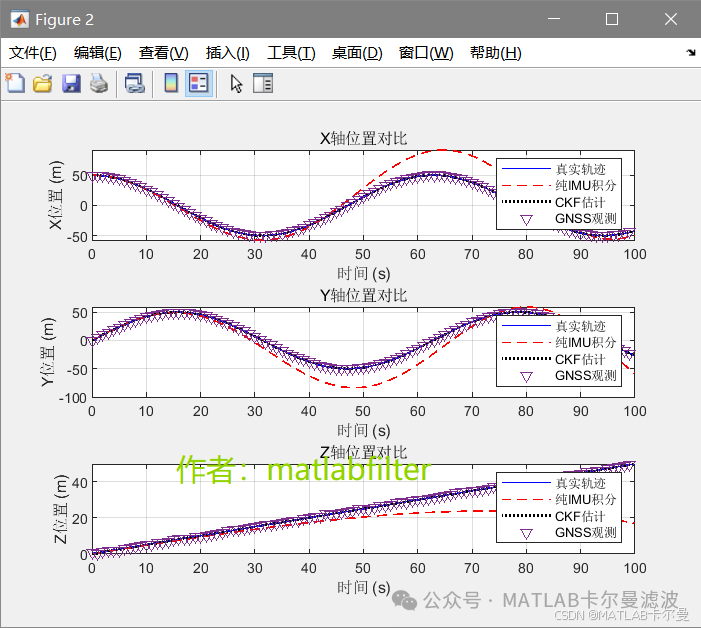
Task: Close the Figure 2 window
Action: [671, 19]
